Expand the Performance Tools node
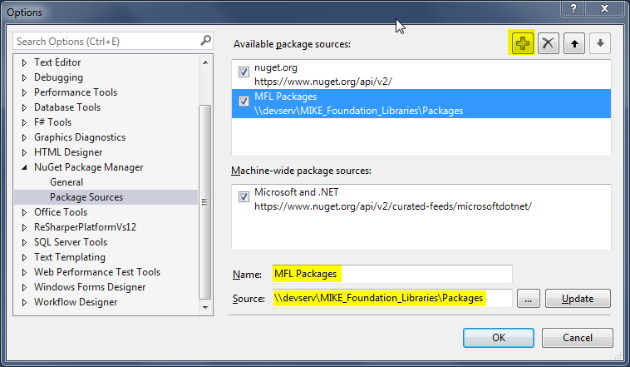630x367 pixels. point(24,92)
